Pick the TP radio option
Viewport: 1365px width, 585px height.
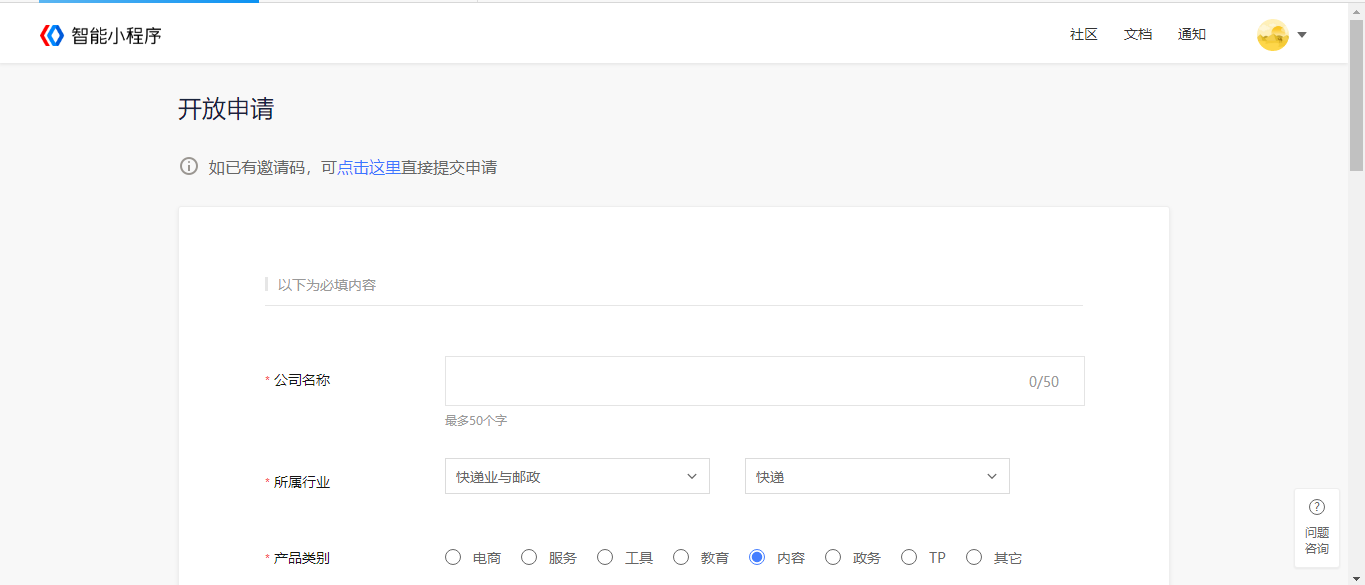coord(909,557)
